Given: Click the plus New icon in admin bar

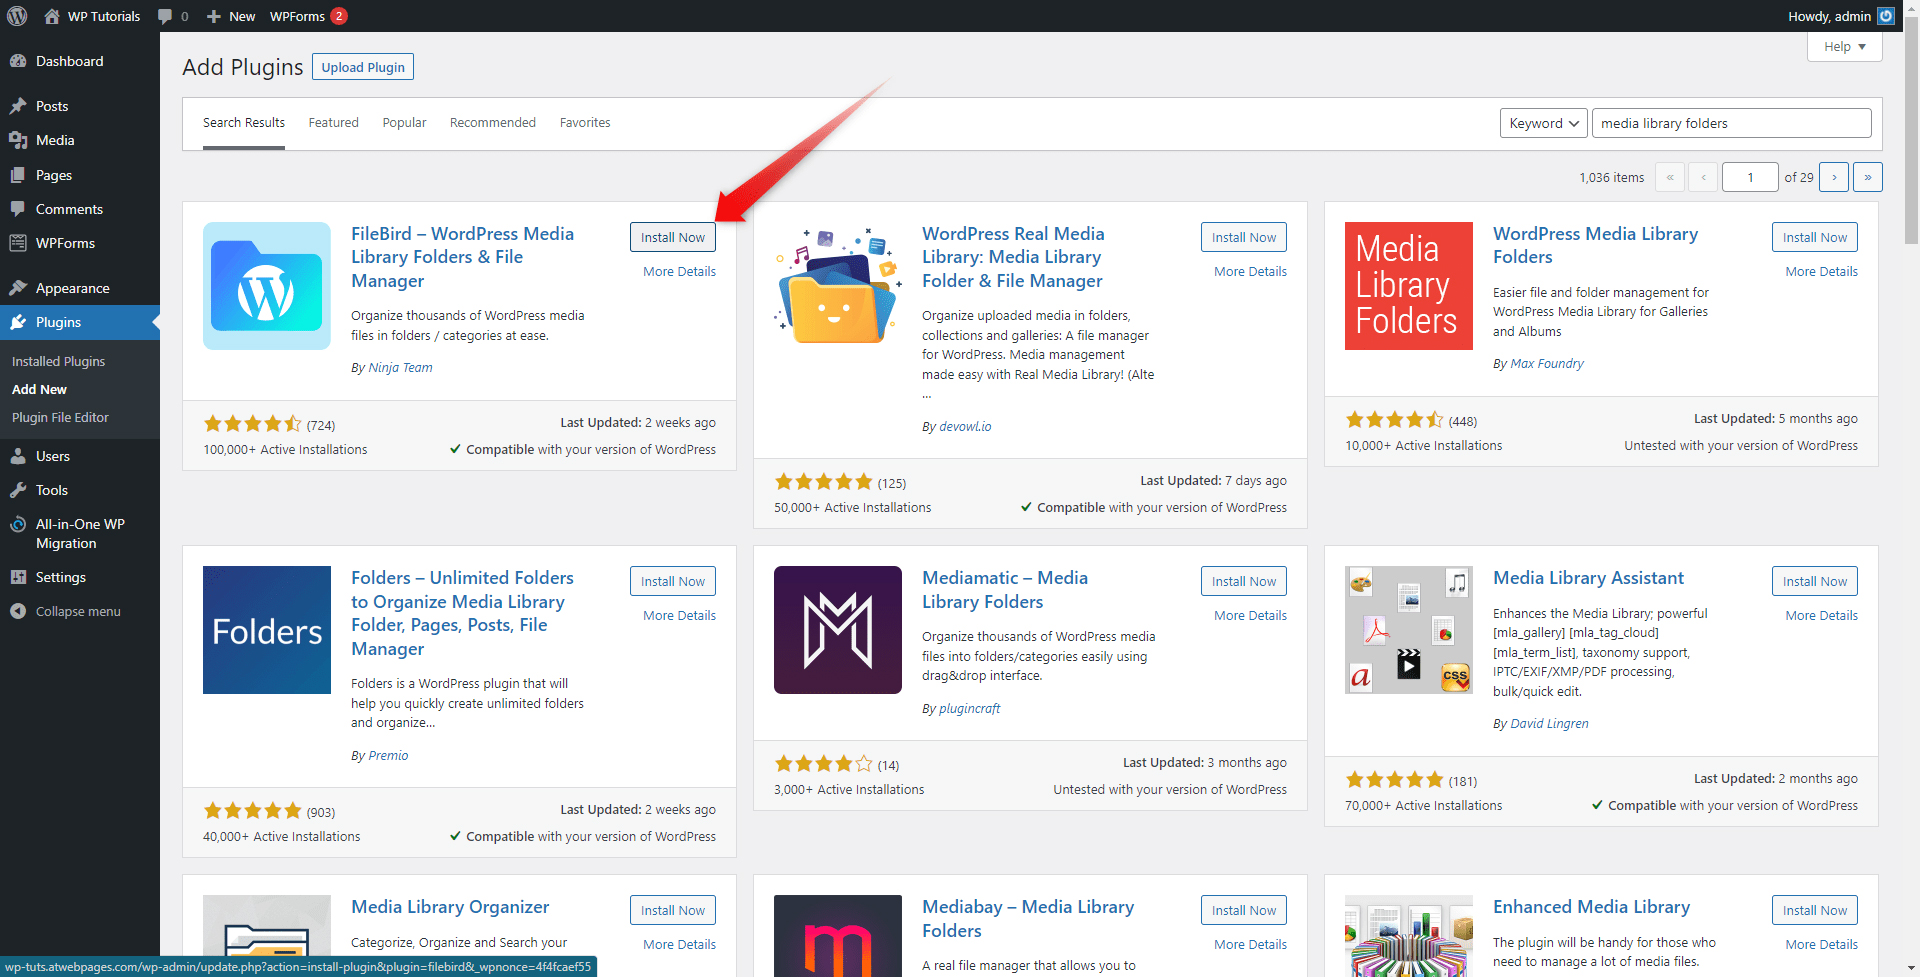Looking at the screenshot, I should pyautogui.click(x=213, y=16).
